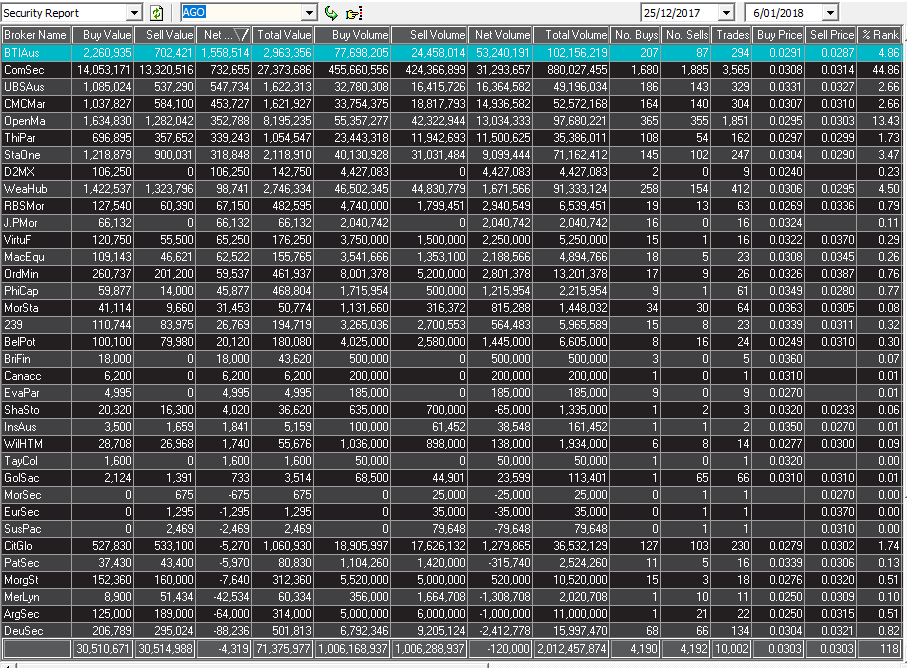
Task: Click the green curved arrow icon
Action: point(331,13)
